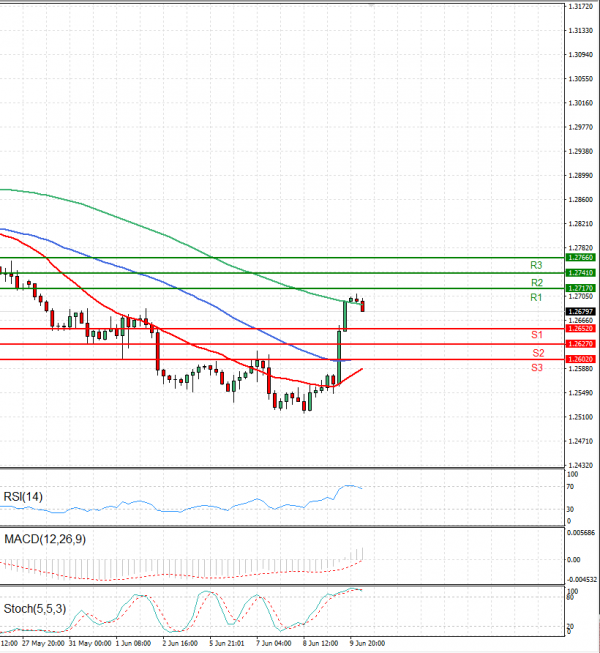Screen dimensions: 600x653
Task: Click the black current price tag 1.26797
Action: [580, 312]
